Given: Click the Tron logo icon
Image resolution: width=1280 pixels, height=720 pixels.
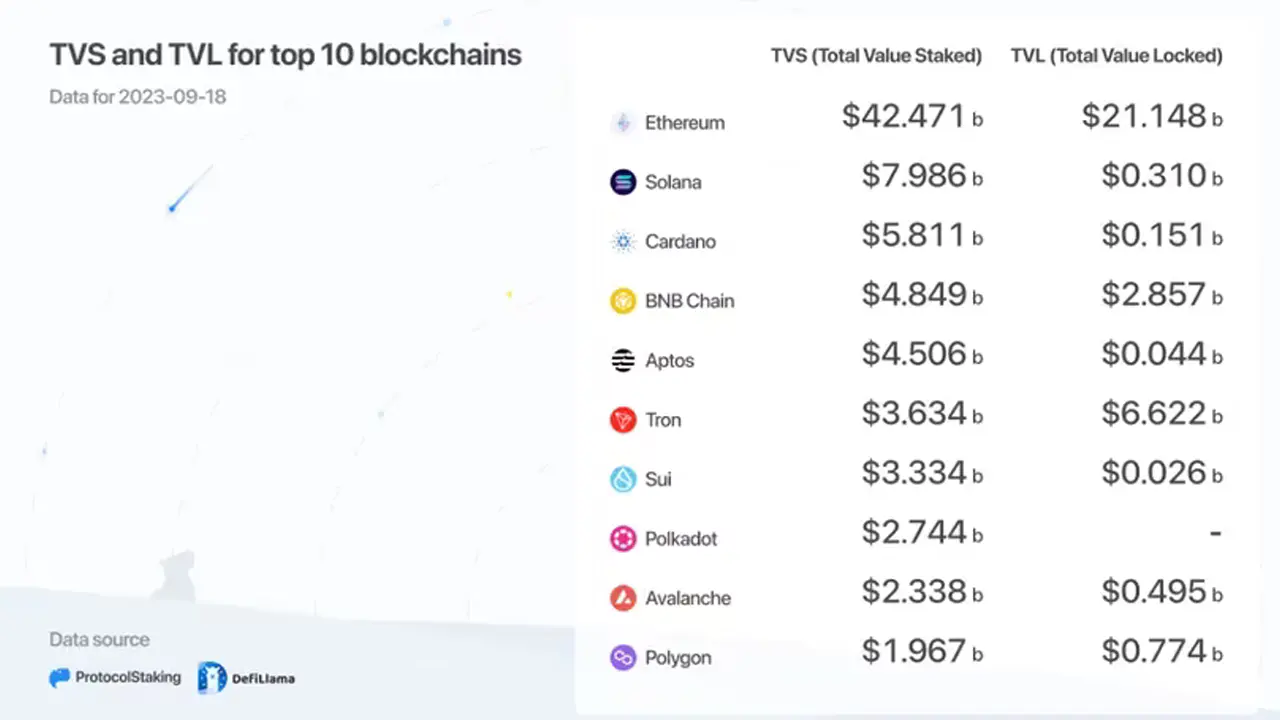Looking at the screenshot, I should [x=623, y=420].
